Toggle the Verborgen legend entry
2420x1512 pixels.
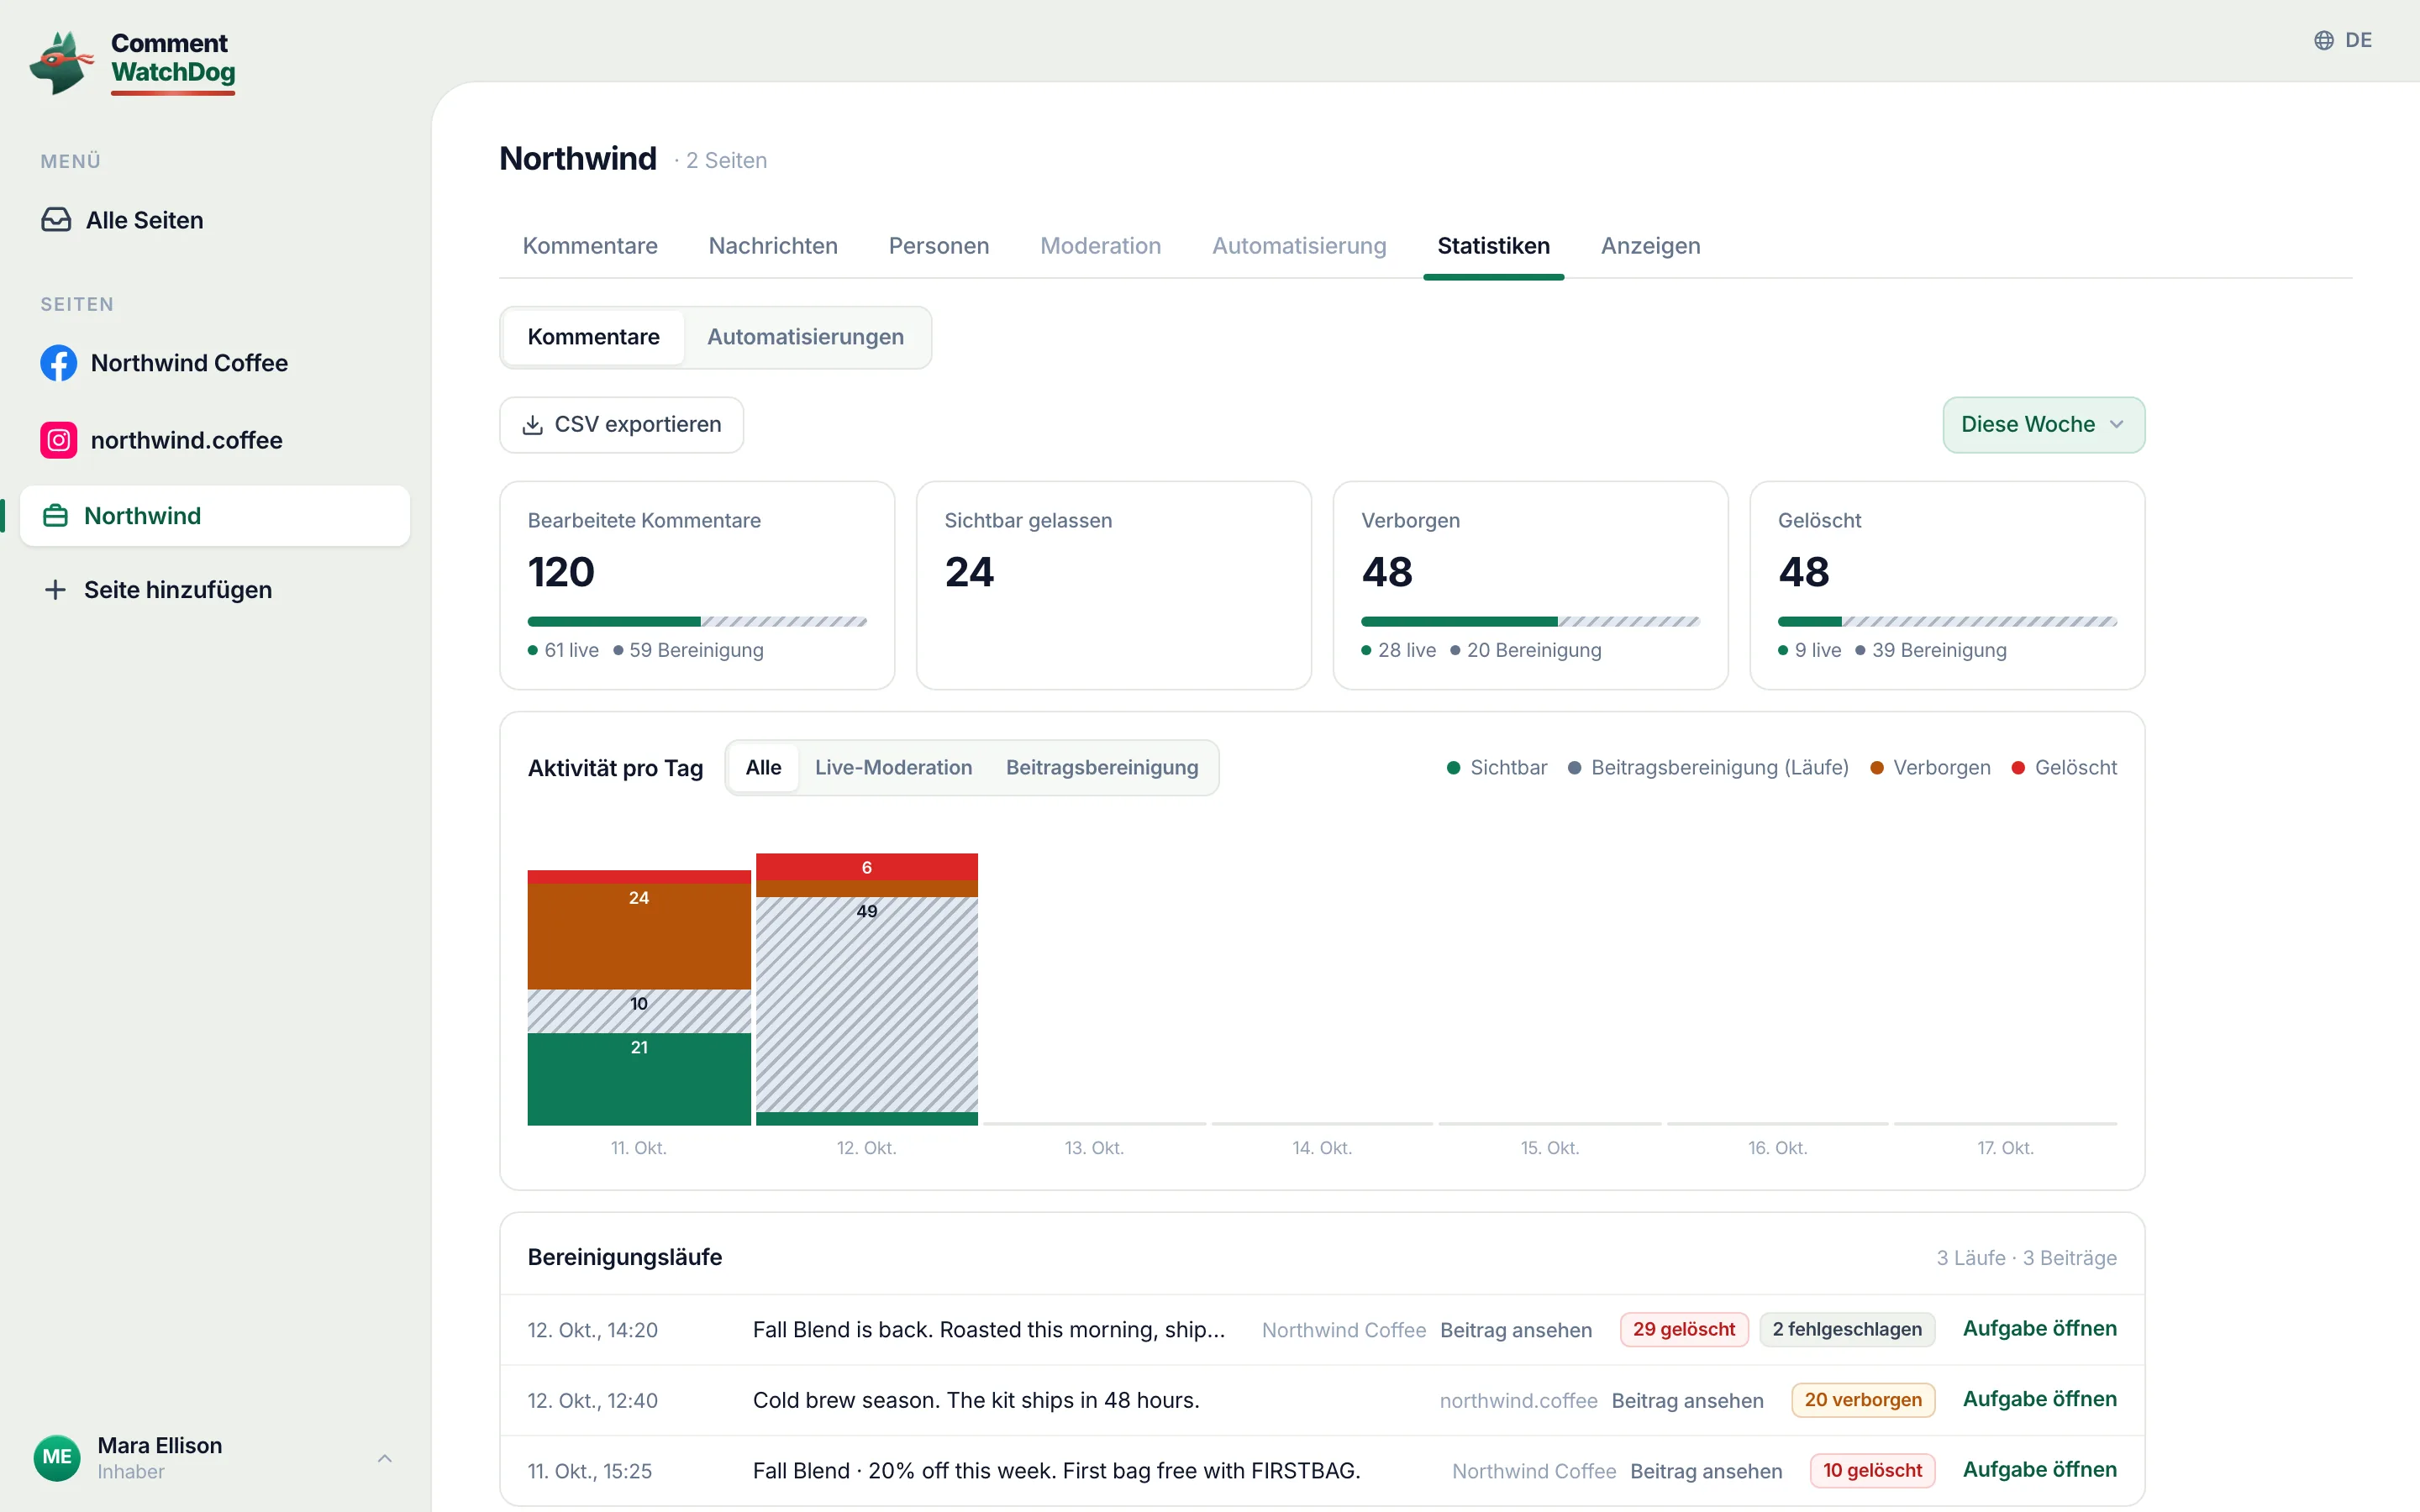coord(1930,768)
